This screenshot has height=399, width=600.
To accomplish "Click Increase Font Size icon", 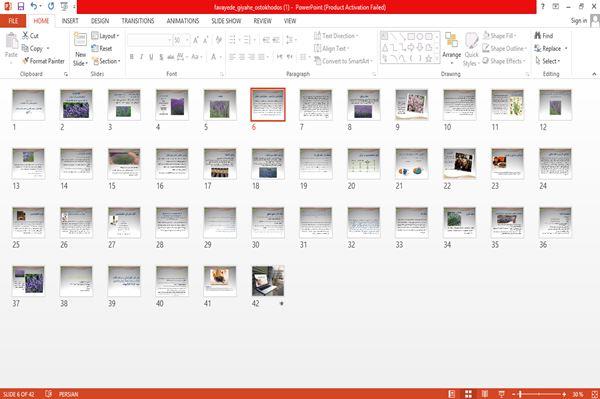I will tap(196, 40).
